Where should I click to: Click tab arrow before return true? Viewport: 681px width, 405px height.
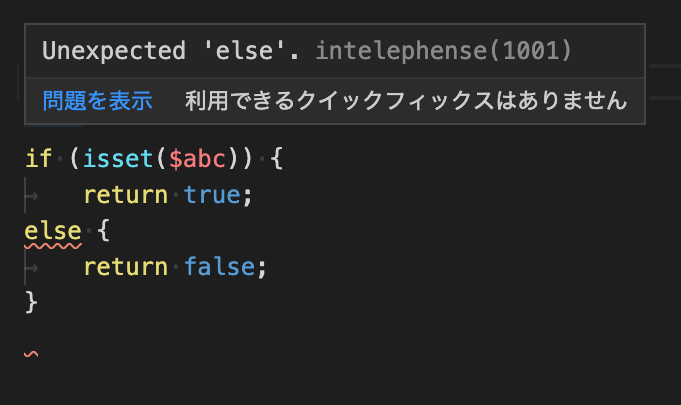[32, 196]
